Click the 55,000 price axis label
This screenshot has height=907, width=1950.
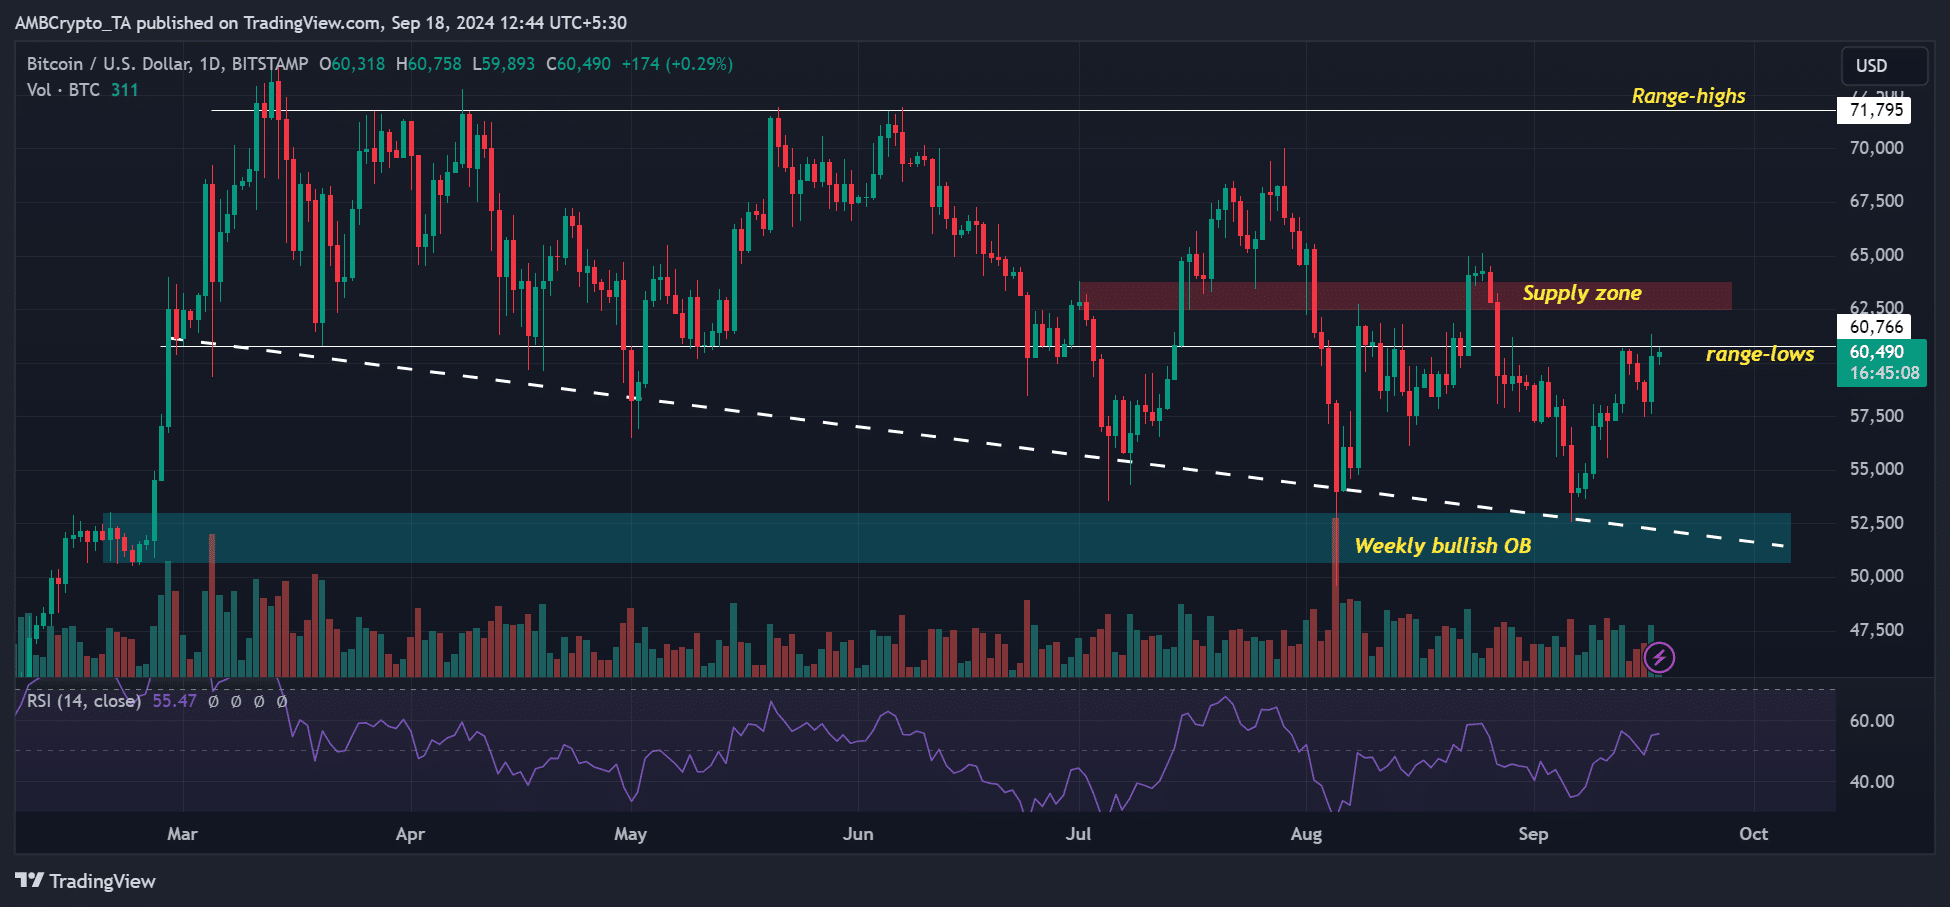point(1877,469)
